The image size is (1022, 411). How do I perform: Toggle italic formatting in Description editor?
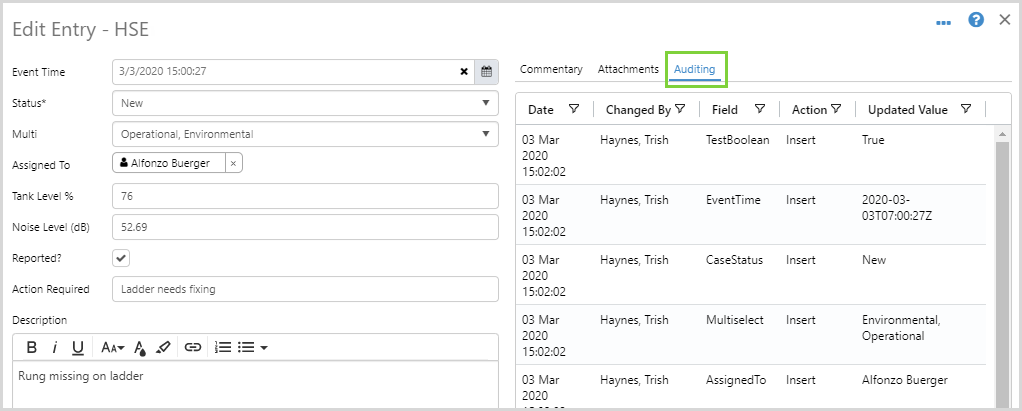pos(54,348)
